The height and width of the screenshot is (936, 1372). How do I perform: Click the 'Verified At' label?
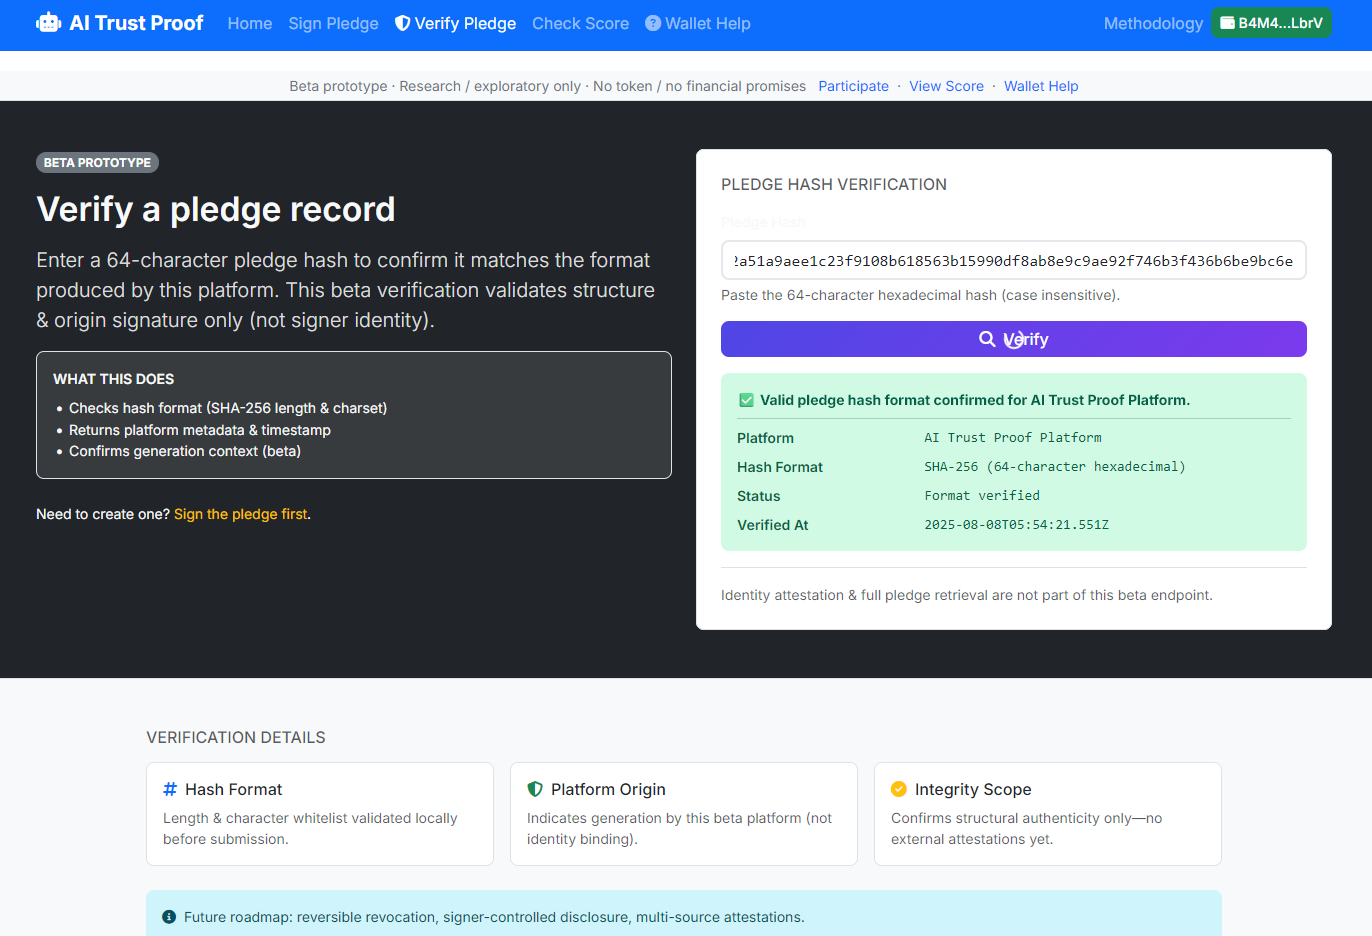click(772, 525)
